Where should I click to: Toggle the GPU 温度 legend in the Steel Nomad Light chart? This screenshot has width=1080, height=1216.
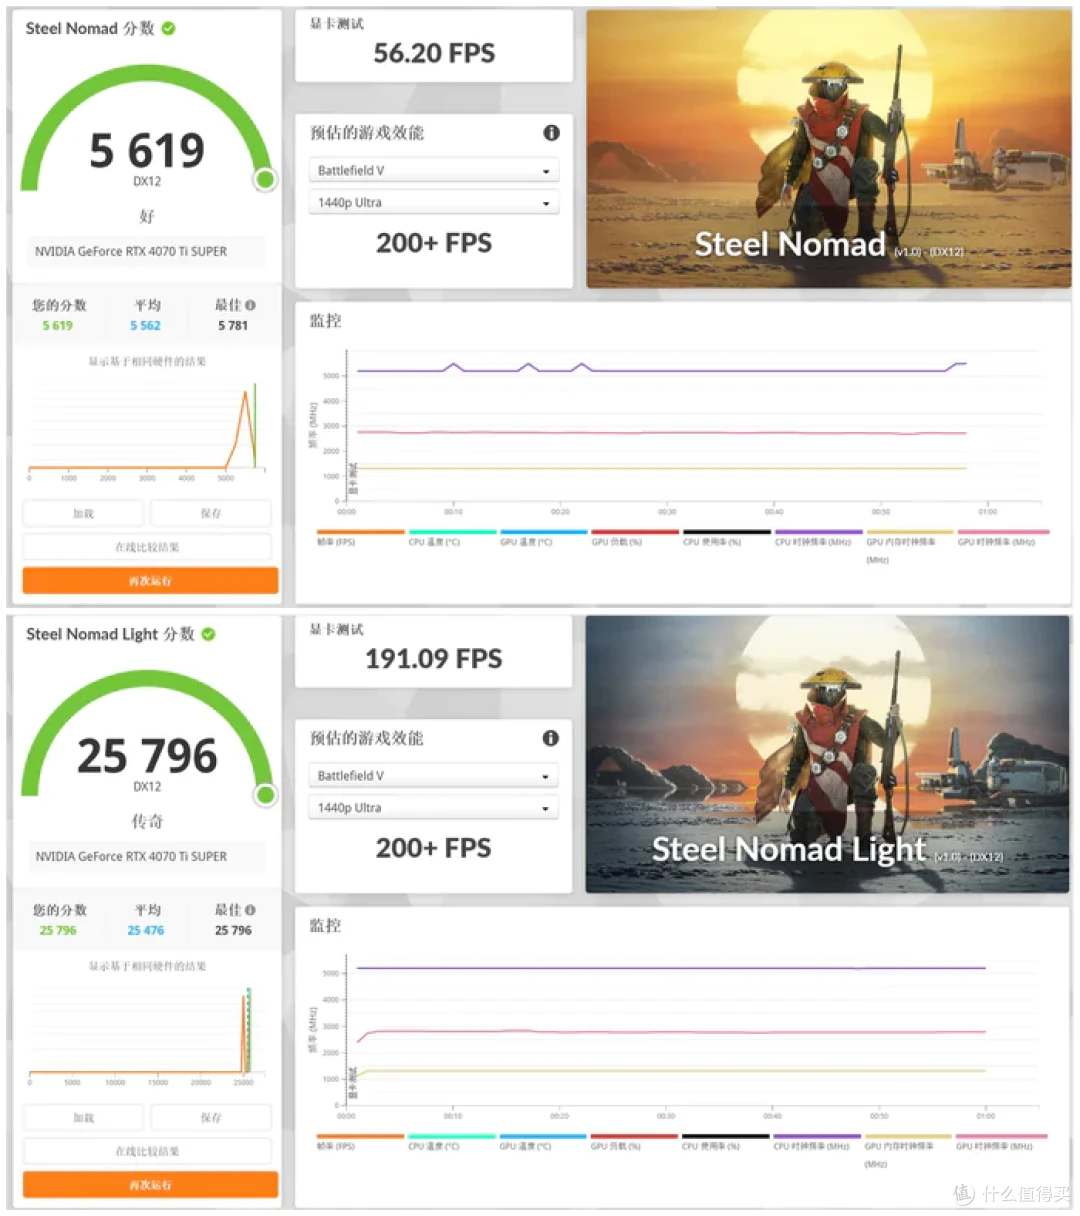tap(543, 1142)
